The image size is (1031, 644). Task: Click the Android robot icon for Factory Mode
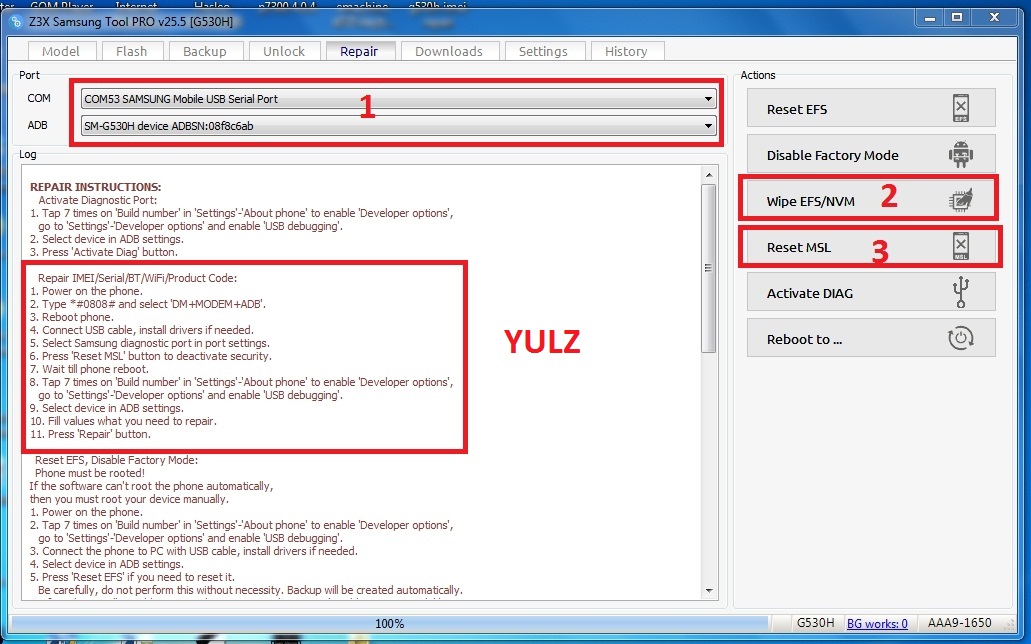coord(961,155)
